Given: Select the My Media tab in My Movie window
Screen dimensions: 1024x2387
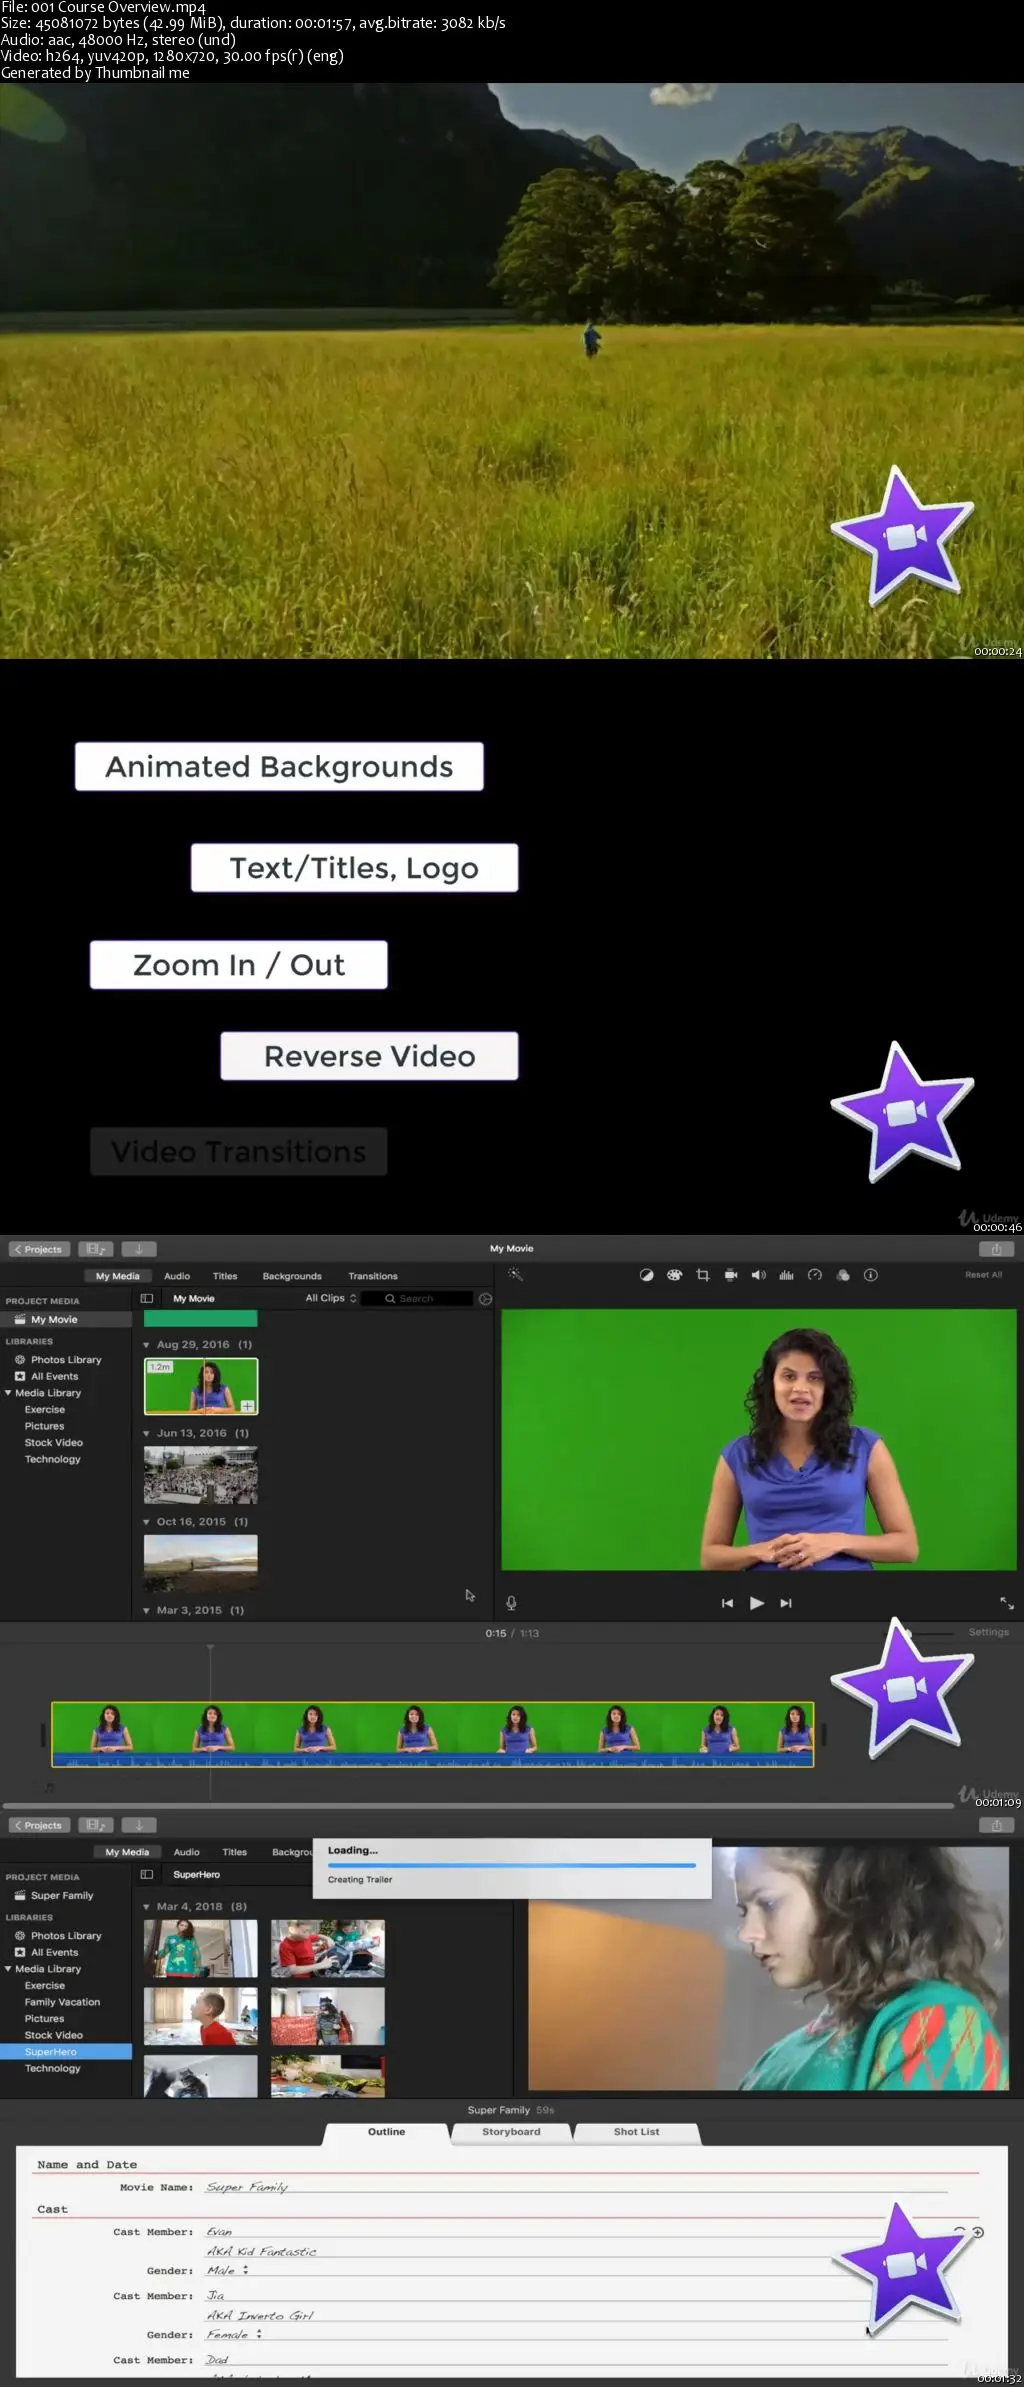Looking at the screenshot, I should [118, 1276].
